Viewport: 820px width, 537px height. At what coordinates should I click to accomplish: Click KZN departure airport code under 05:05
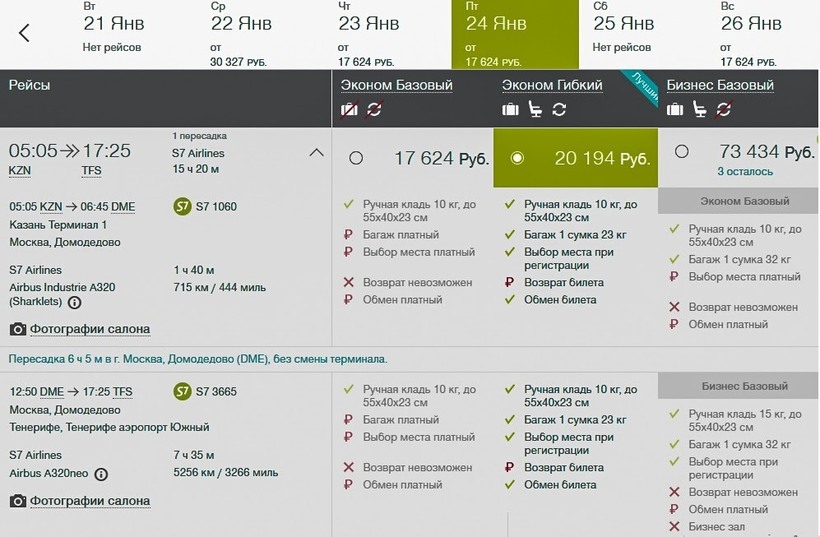point(20,171)
